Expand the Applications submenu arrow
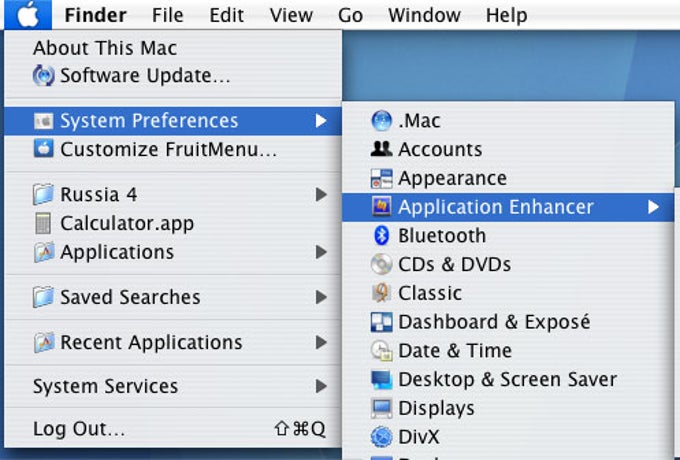This screenshot has height=460, width=680. pos(320,252)
